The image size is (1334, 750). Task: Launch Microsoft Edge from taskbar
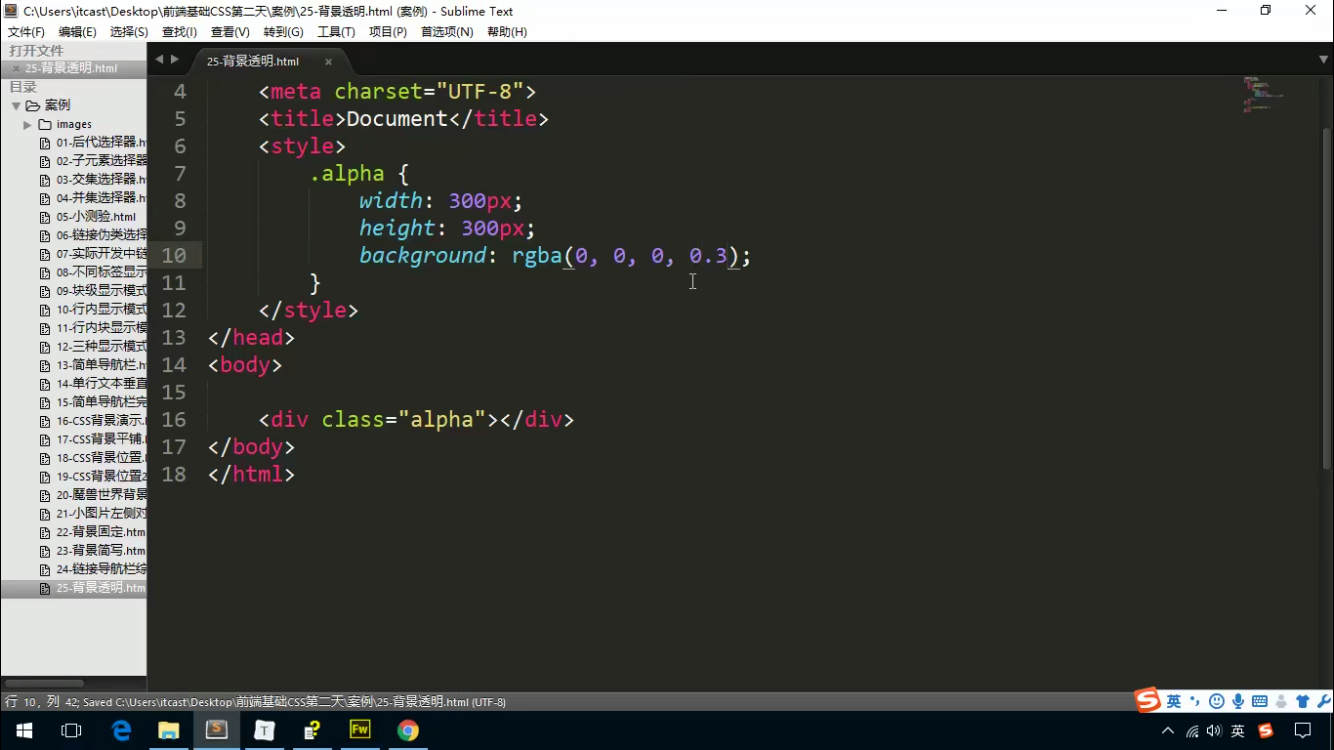click(x=121, y=731)
